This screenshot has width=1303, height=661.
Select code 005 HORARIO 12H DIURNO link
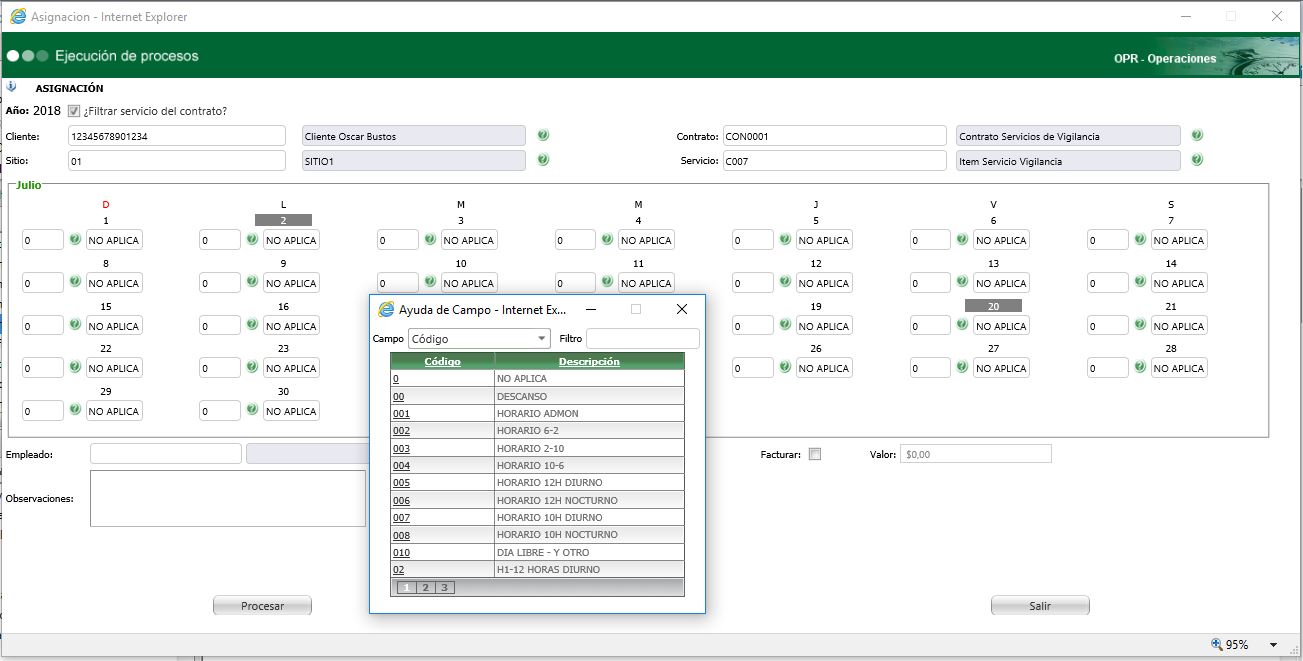point(401,483)
